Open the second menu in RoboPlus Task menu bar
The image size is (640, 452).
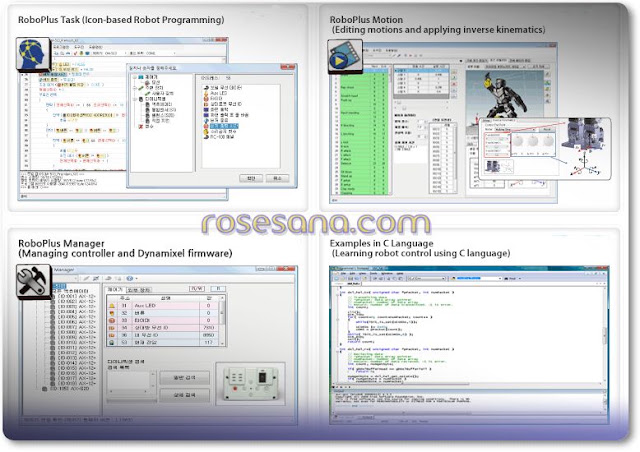pos(78,47)
